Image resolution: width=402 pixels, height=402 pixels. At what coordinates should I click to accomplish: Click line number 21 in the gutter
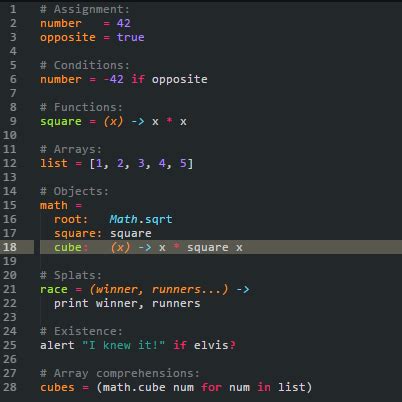point(9,289)
